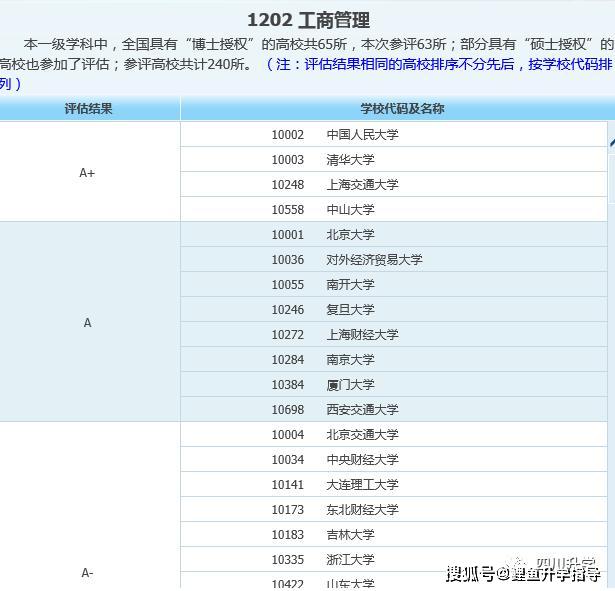
Task: Click the blue note about 评估结果相同 ranking
Action: pos(440,64)
